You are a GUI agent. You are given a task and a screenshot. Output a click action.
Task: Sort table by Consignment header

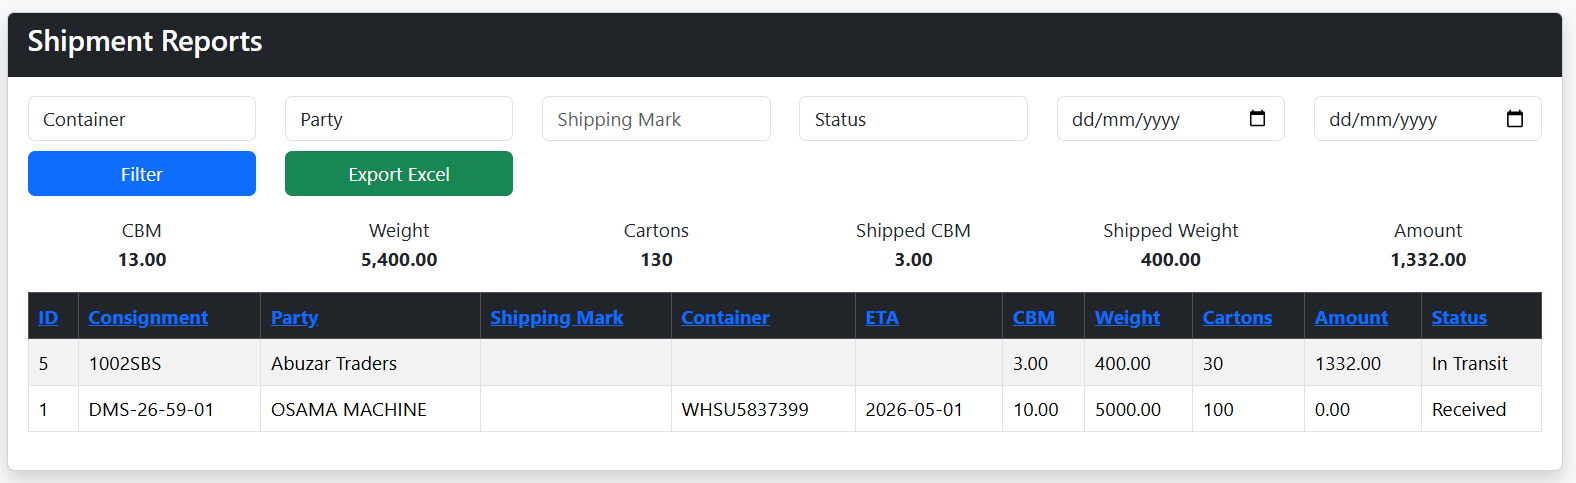pyautogui.click(x=148, y=317)
